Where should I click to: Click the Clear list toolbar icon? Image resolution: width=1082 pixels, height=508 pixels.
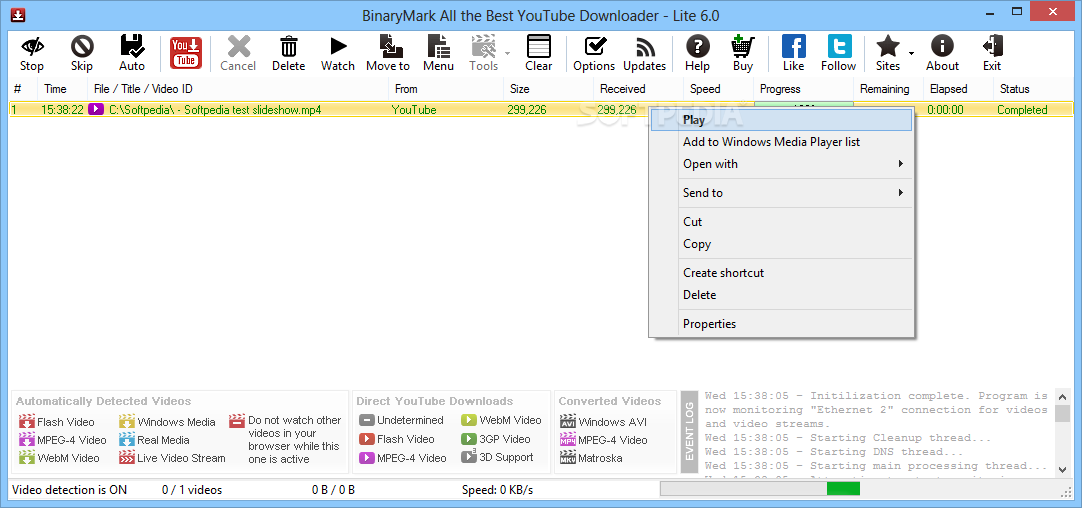[539, 47]
